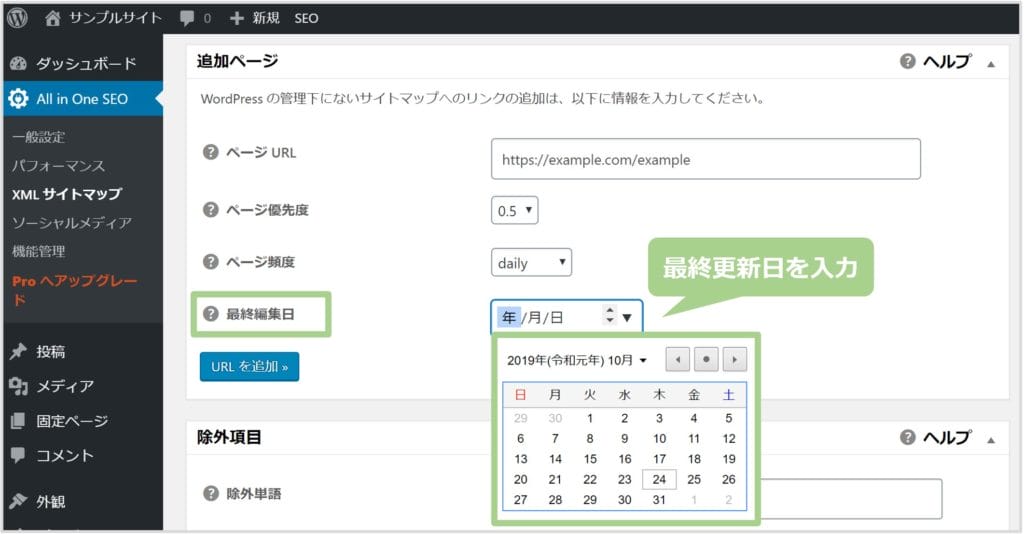Click help icon beside 除外項目 ヘルプ
The width and height of the screenshot is (1024, 534).
[908, 437]
